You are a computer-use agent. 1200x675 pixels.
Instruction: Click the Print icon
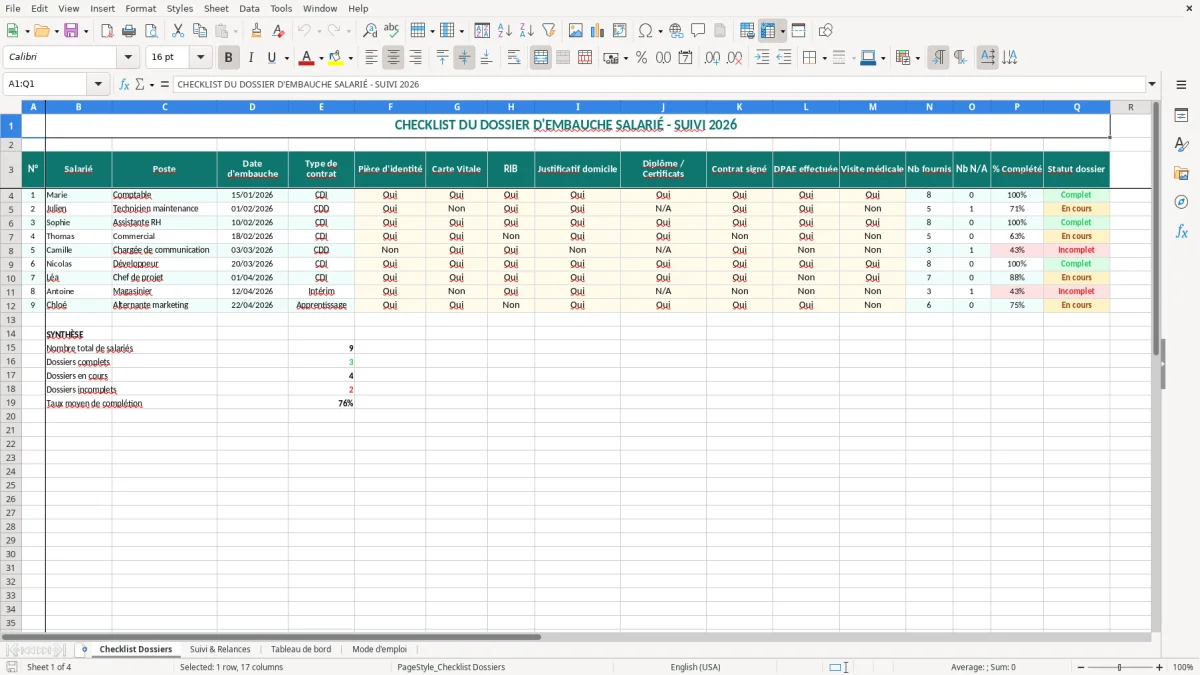click(x=129, y=31)
